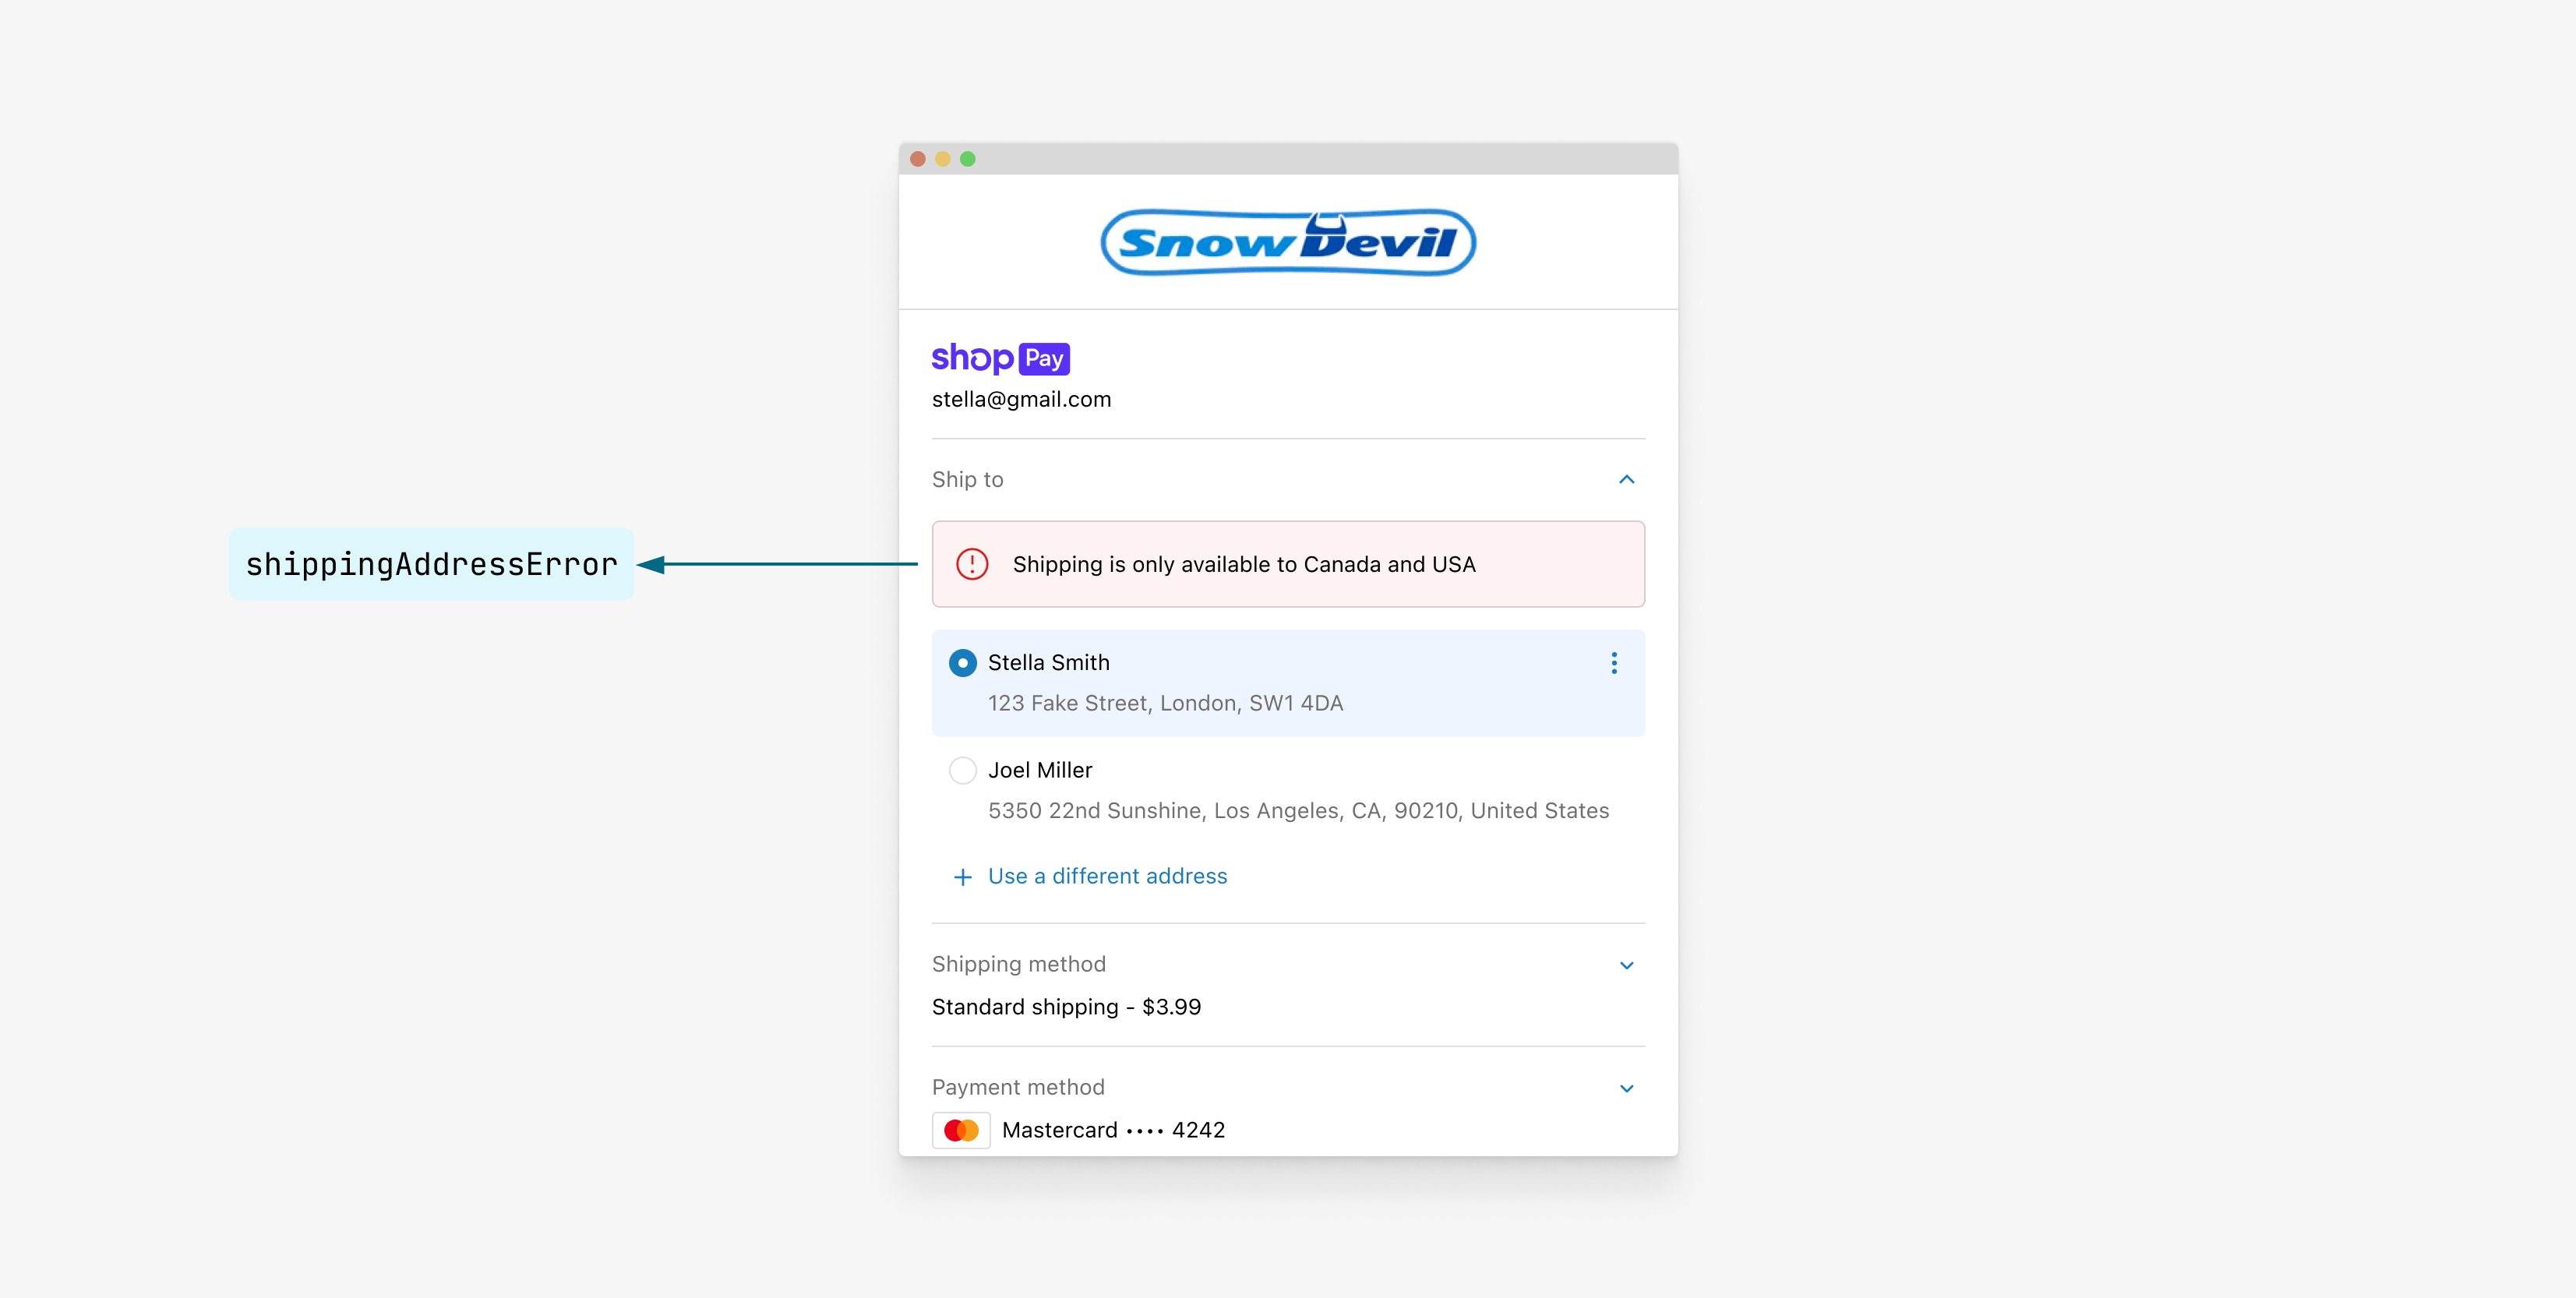Click the shipping error message banner
Screen dimensions: 2576x1298
1287,564
